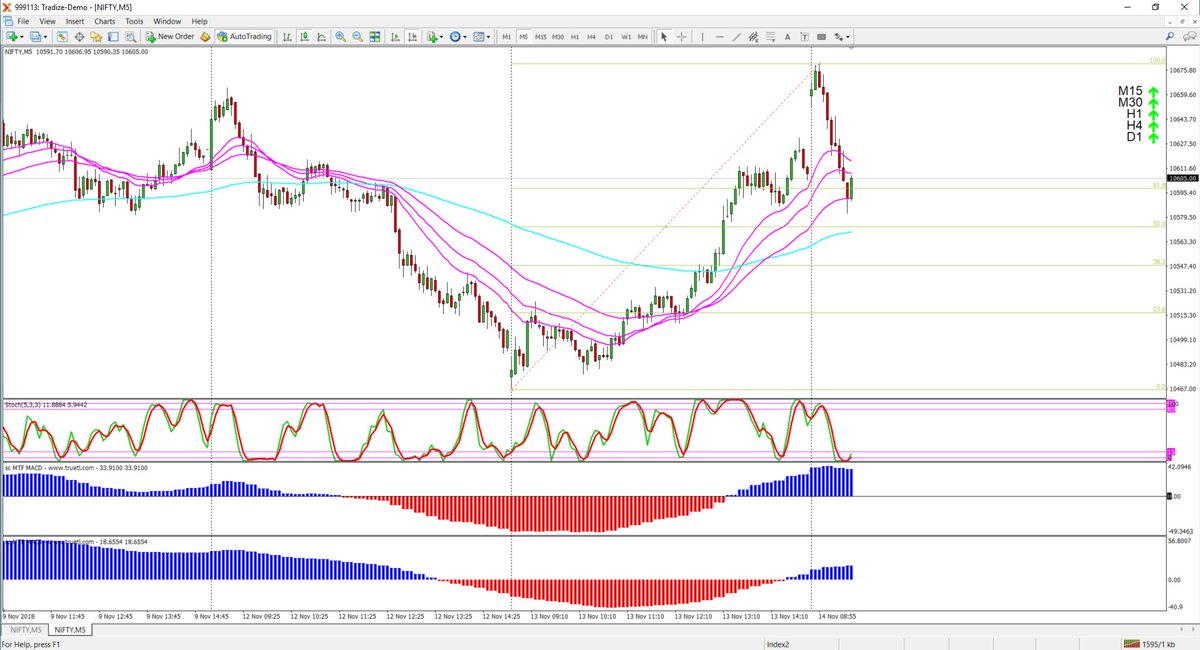Switch timeframe to H1
This screenshot has width=1200, height=650.
coord(575,38)
